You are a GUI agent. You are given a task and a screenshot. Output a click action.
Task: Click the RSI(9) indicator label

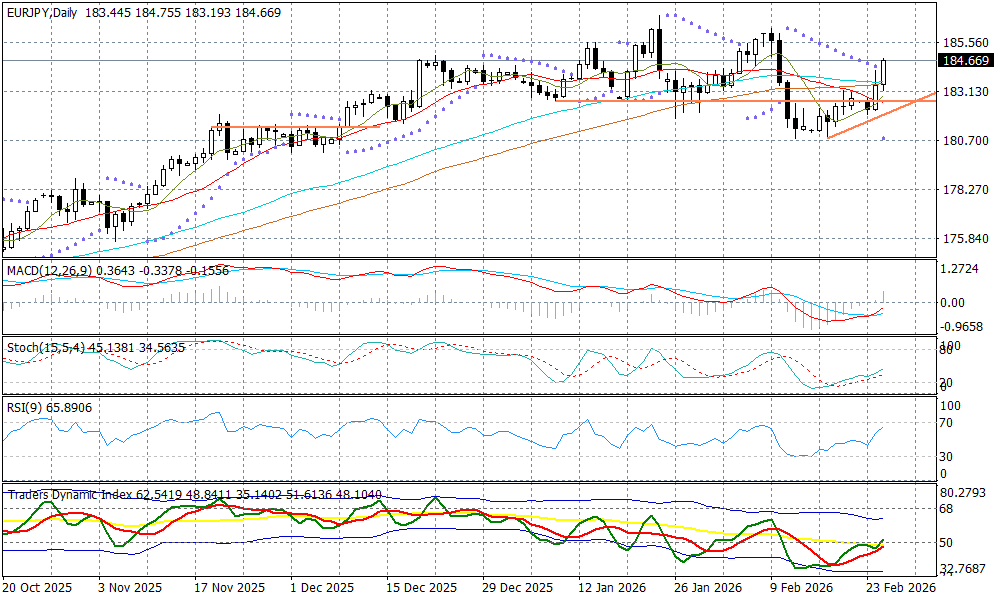tap(24, 410)
